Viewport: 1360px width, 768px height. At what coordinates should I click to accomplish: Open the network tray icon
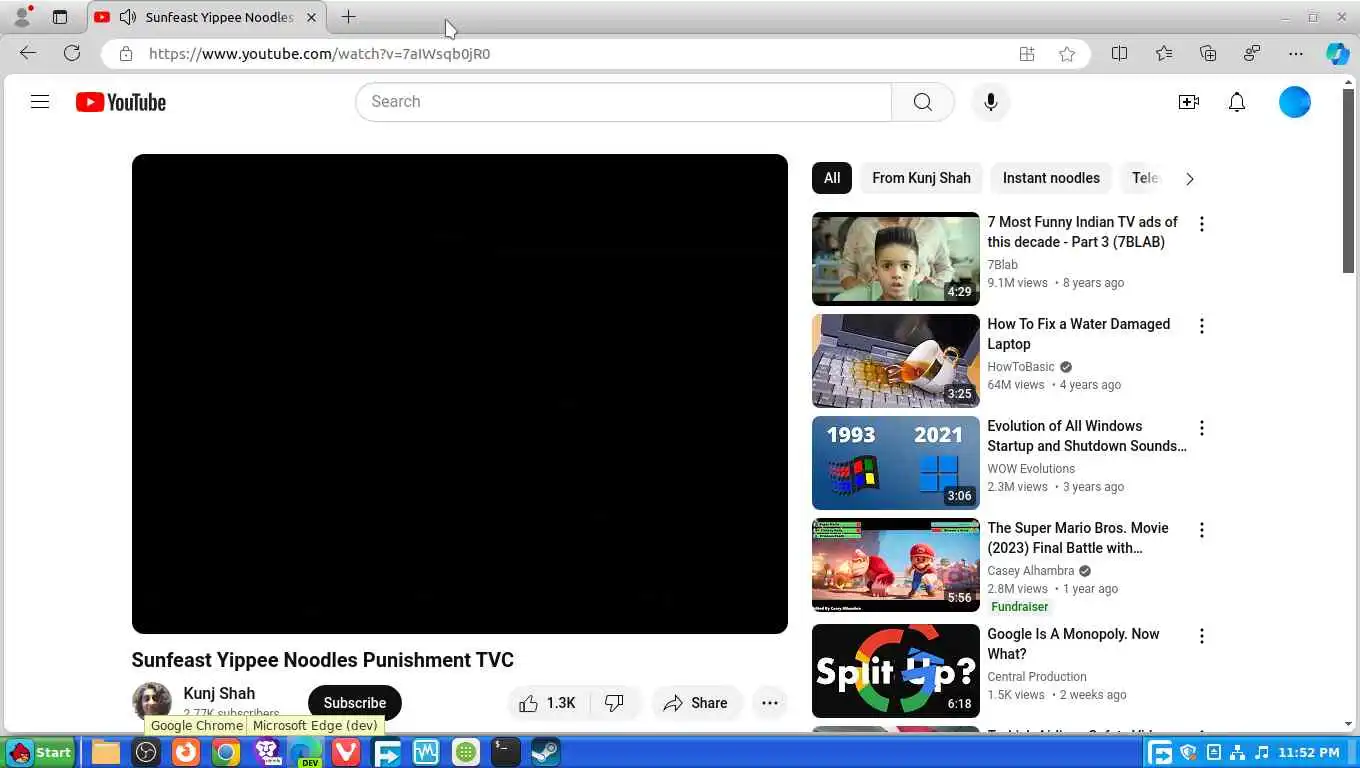tap(1238, 752)
